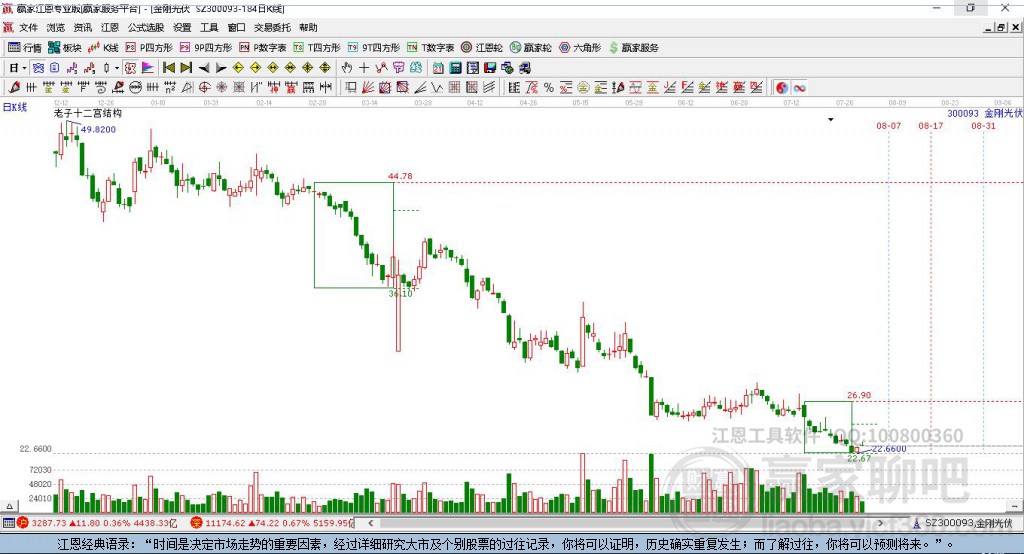Click the blue infinity loop icon
The image size is (1024, 554).
coord(799,88)
